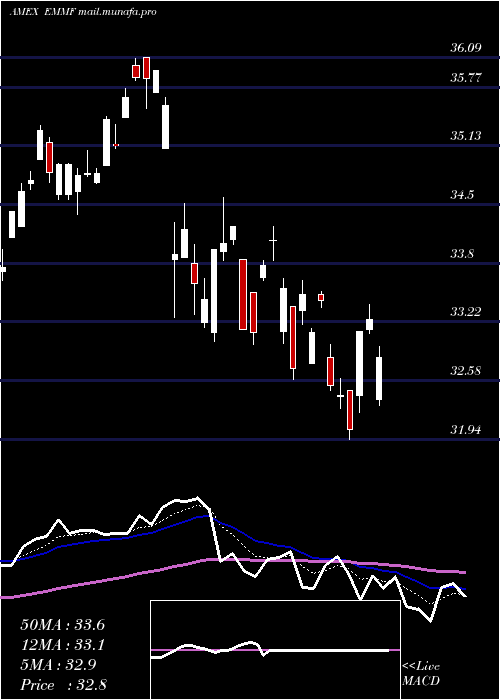Click the 31.94 price level label
This screenshot has height=700, width=500.
tap(466, 430)
